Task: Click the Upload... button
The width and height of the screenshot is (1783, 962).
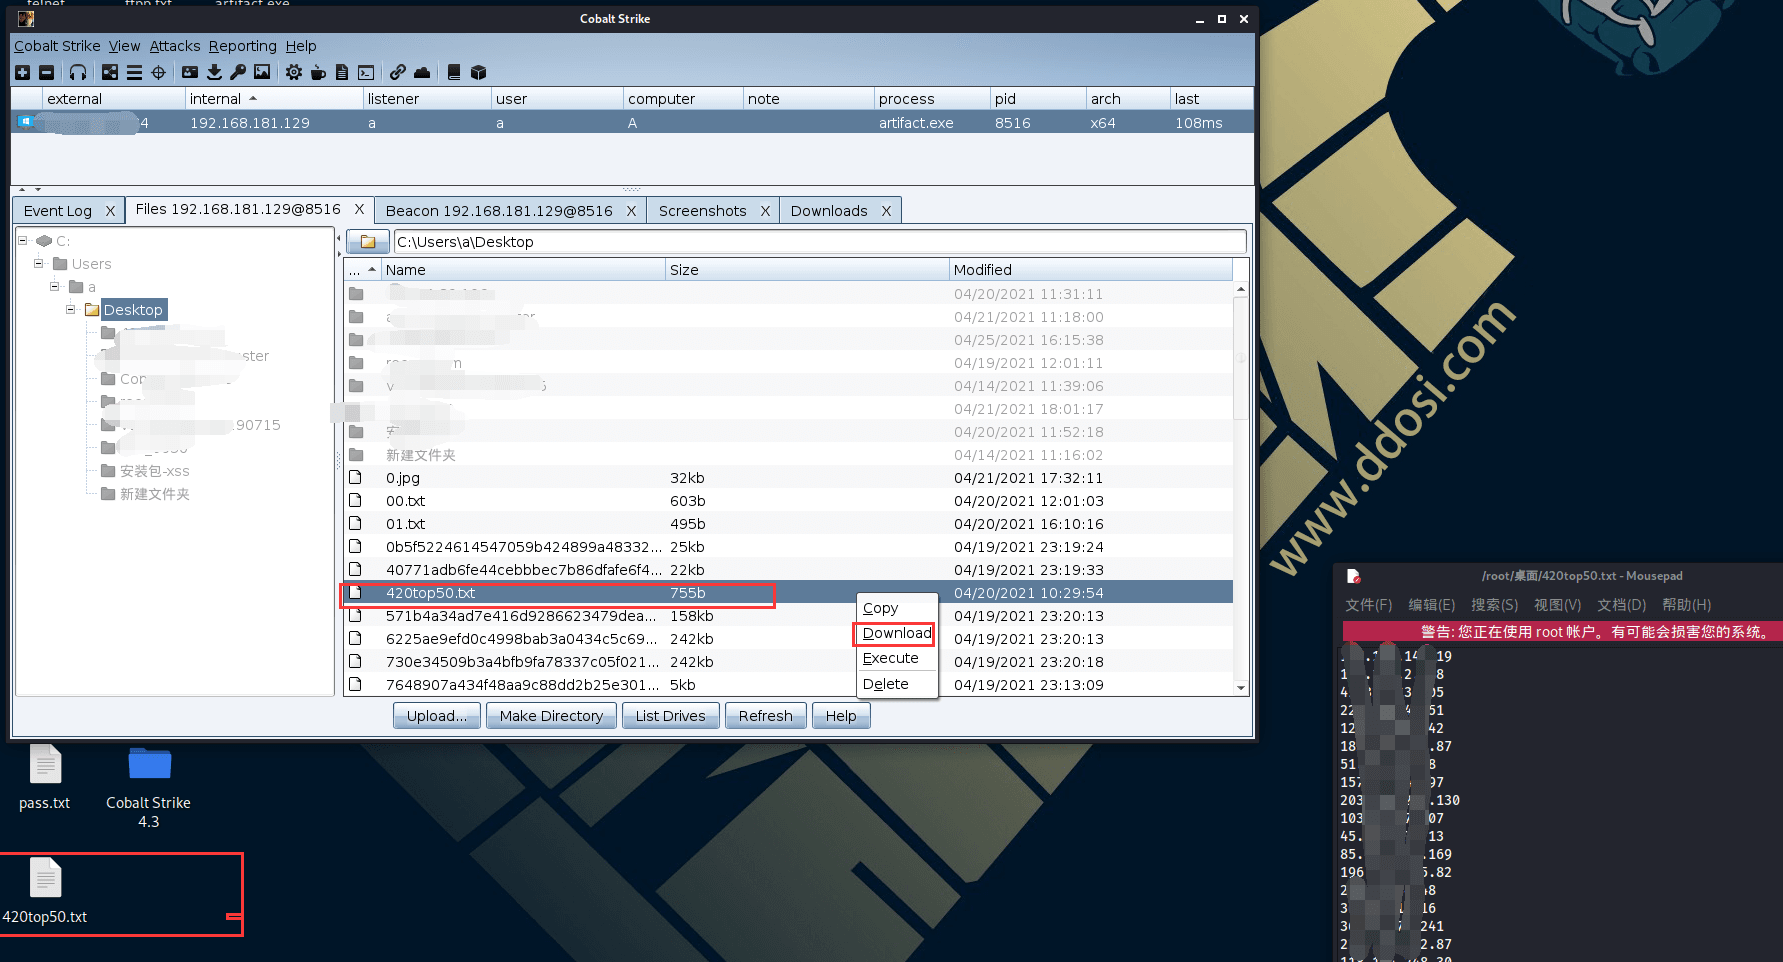Action: pos(437,716)
